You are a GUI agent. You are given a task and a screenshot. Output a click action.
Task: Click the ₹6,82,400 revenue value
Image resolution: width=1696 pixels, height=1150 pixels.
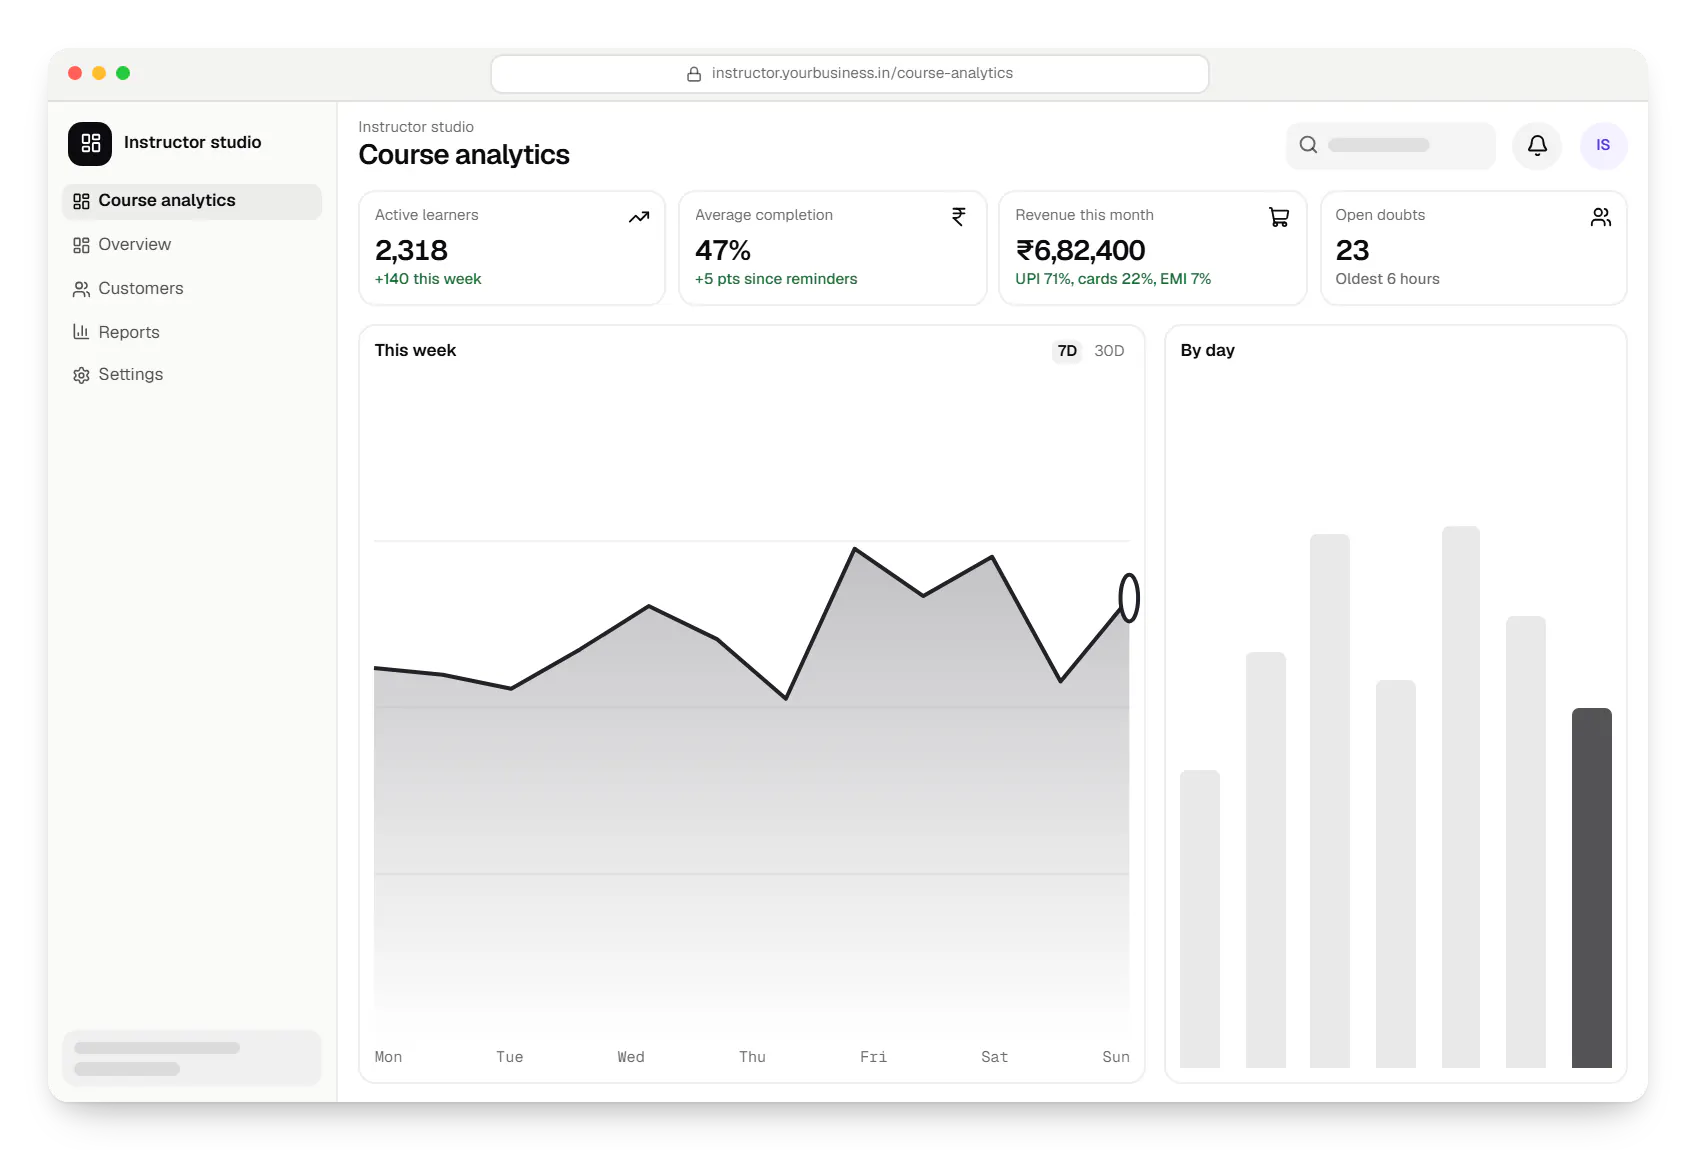click(1080, 250)
